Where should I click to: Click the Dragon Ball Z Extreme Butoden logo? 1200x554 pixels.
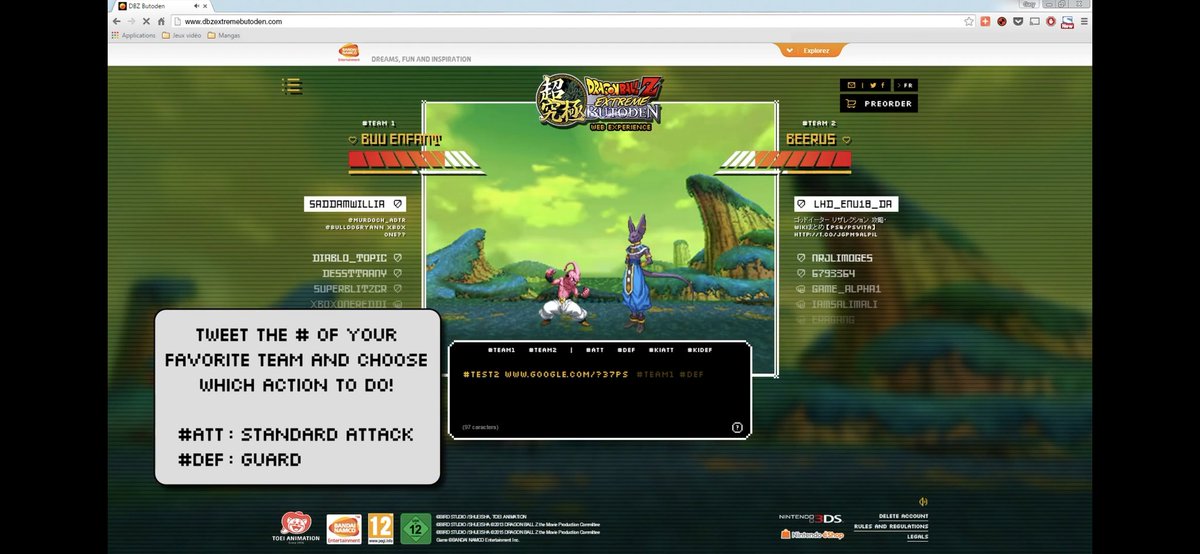pos(600,102)
